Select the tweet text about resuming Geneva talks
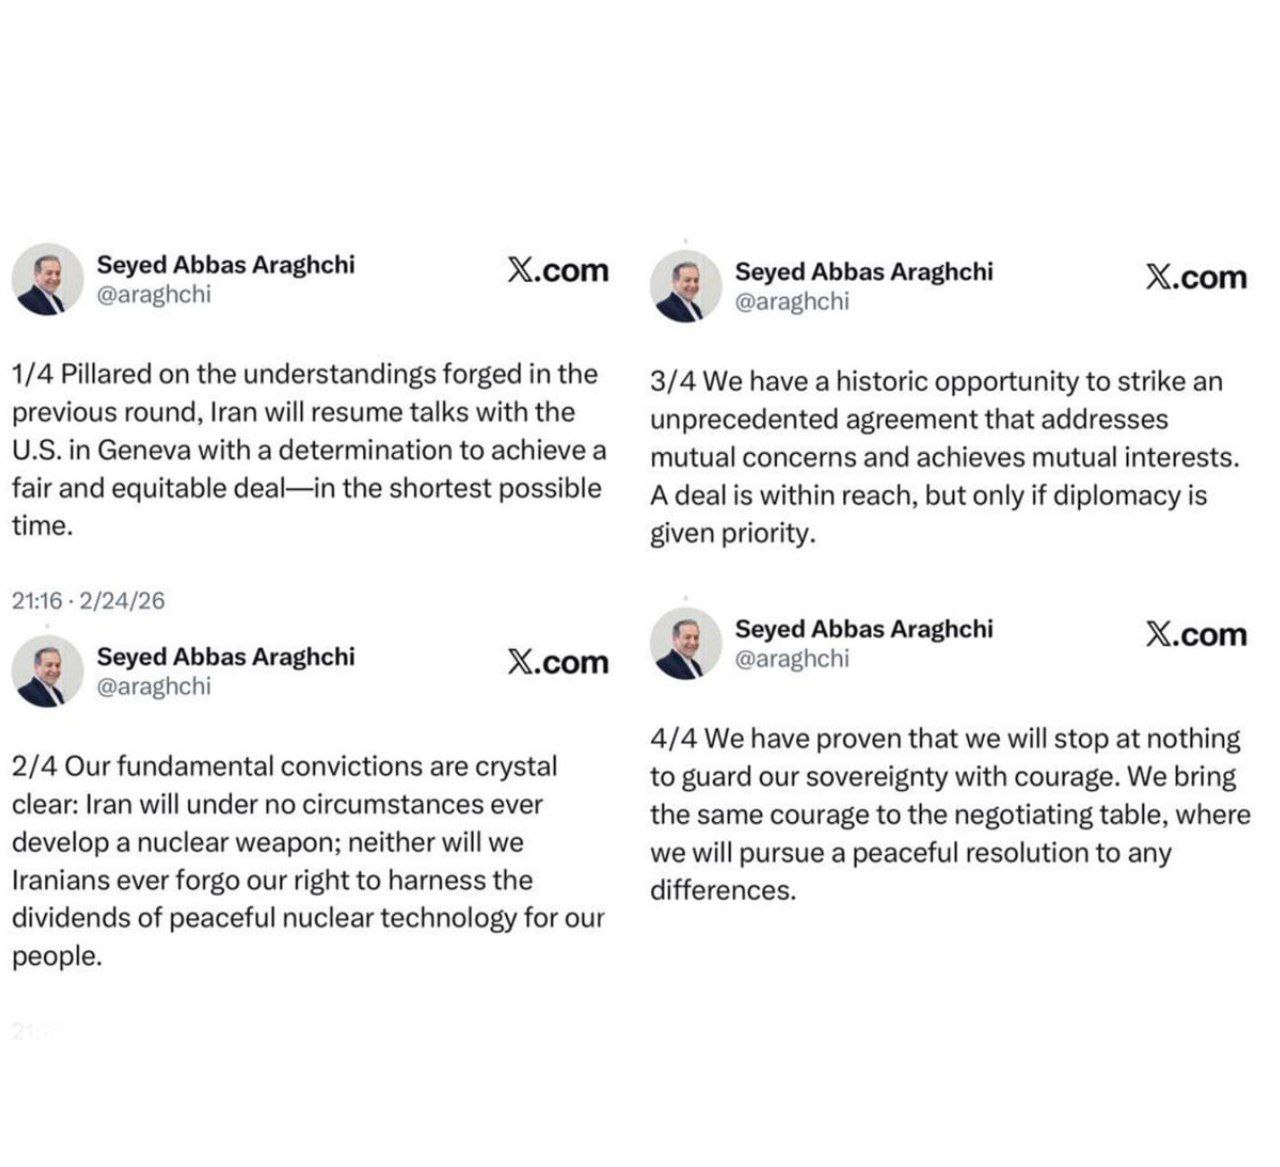Image resolution: width=1280 pixels, height=1167 pixels. pyautogui.click(x=308, y=450)
